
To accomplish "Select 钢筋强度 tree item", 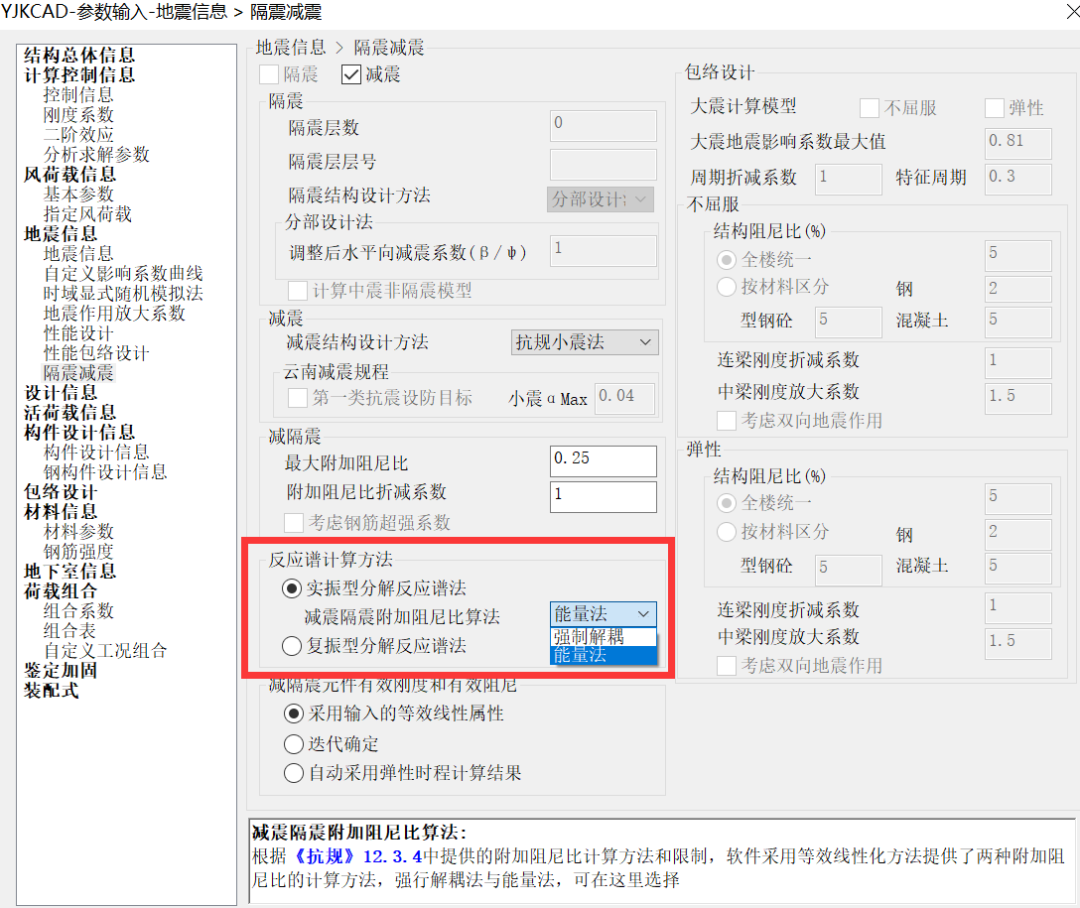I will pyautogui.click(x=79, y=553).
